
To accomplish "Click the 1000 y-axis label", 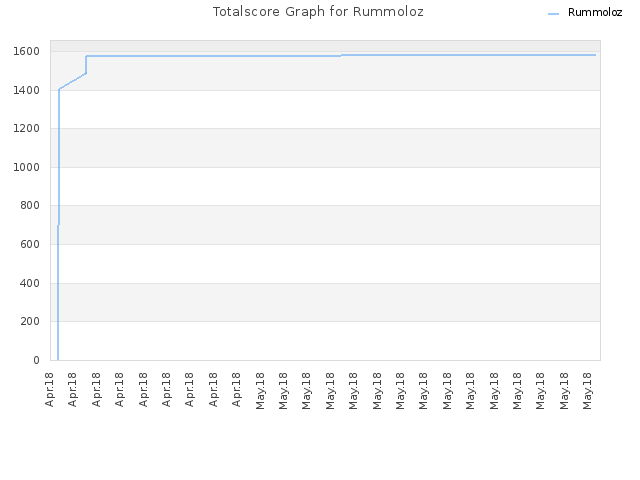I will point(27,167).
